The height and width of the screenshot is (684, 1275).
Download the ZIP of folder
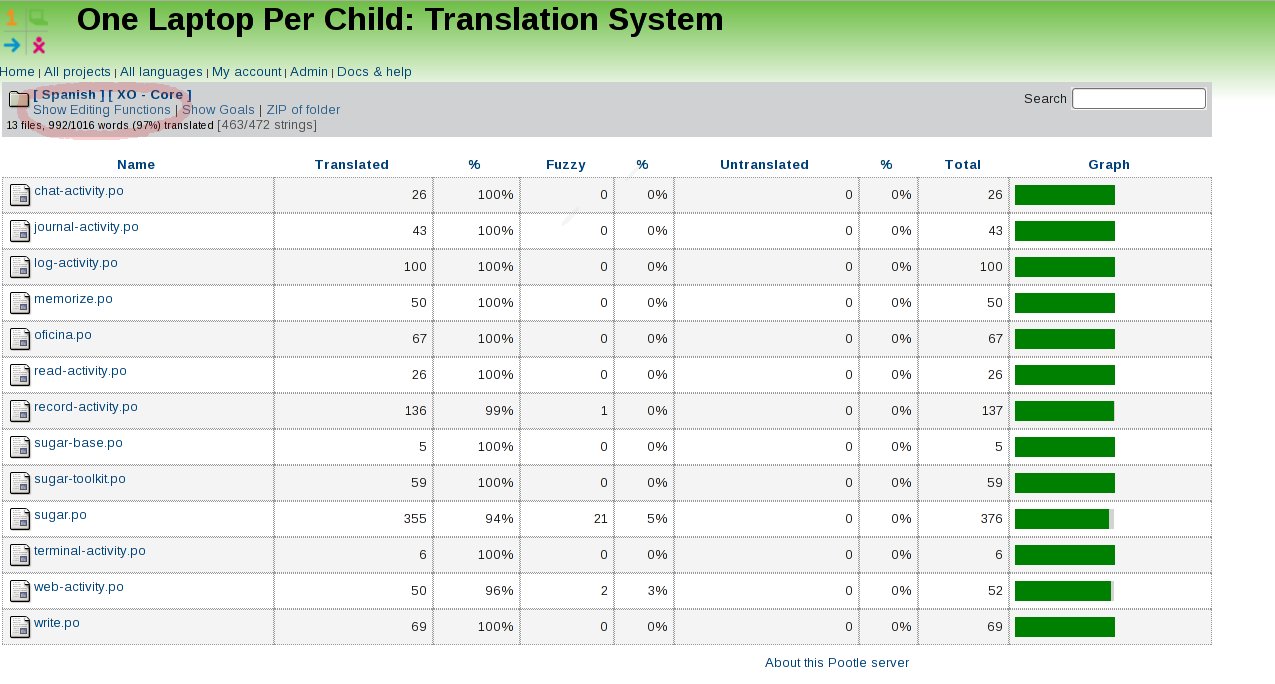303,110
